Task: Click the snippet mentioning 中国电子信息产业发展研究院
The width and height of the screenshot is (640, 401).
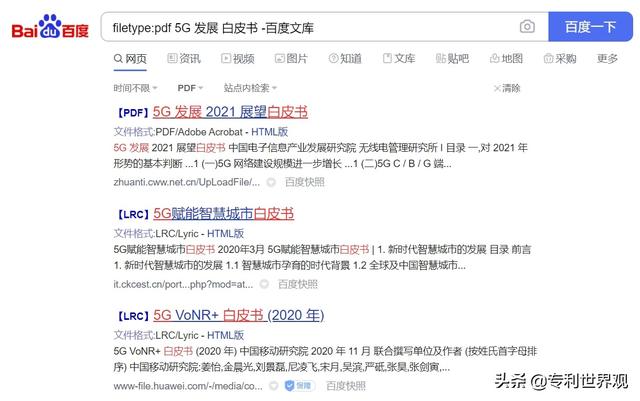Action: (x=321, y=156)
